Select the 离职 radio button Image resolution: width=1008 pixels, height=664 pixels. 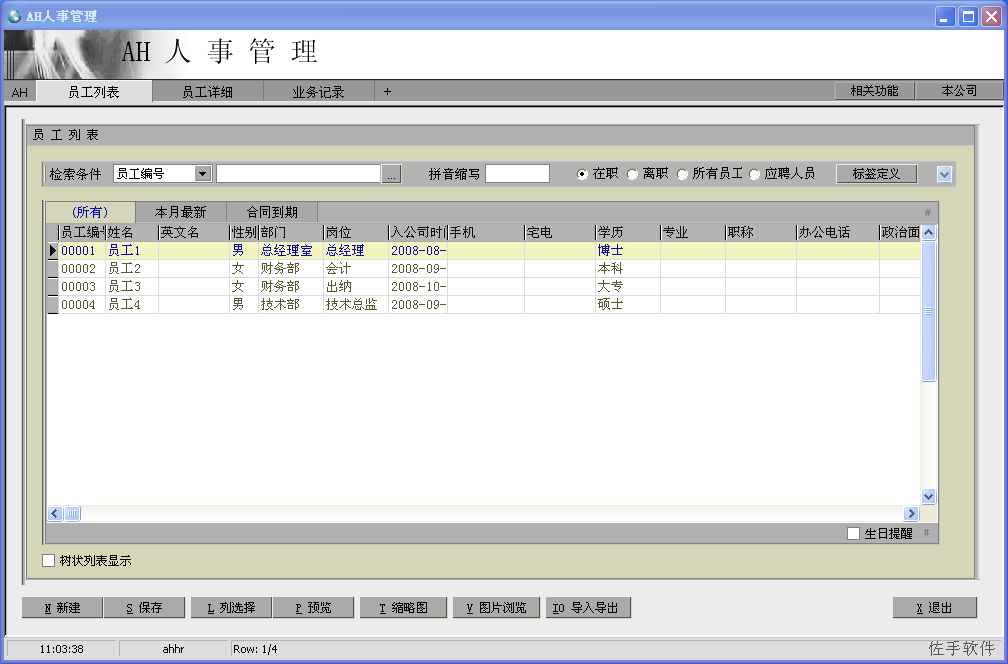[632, 174]
